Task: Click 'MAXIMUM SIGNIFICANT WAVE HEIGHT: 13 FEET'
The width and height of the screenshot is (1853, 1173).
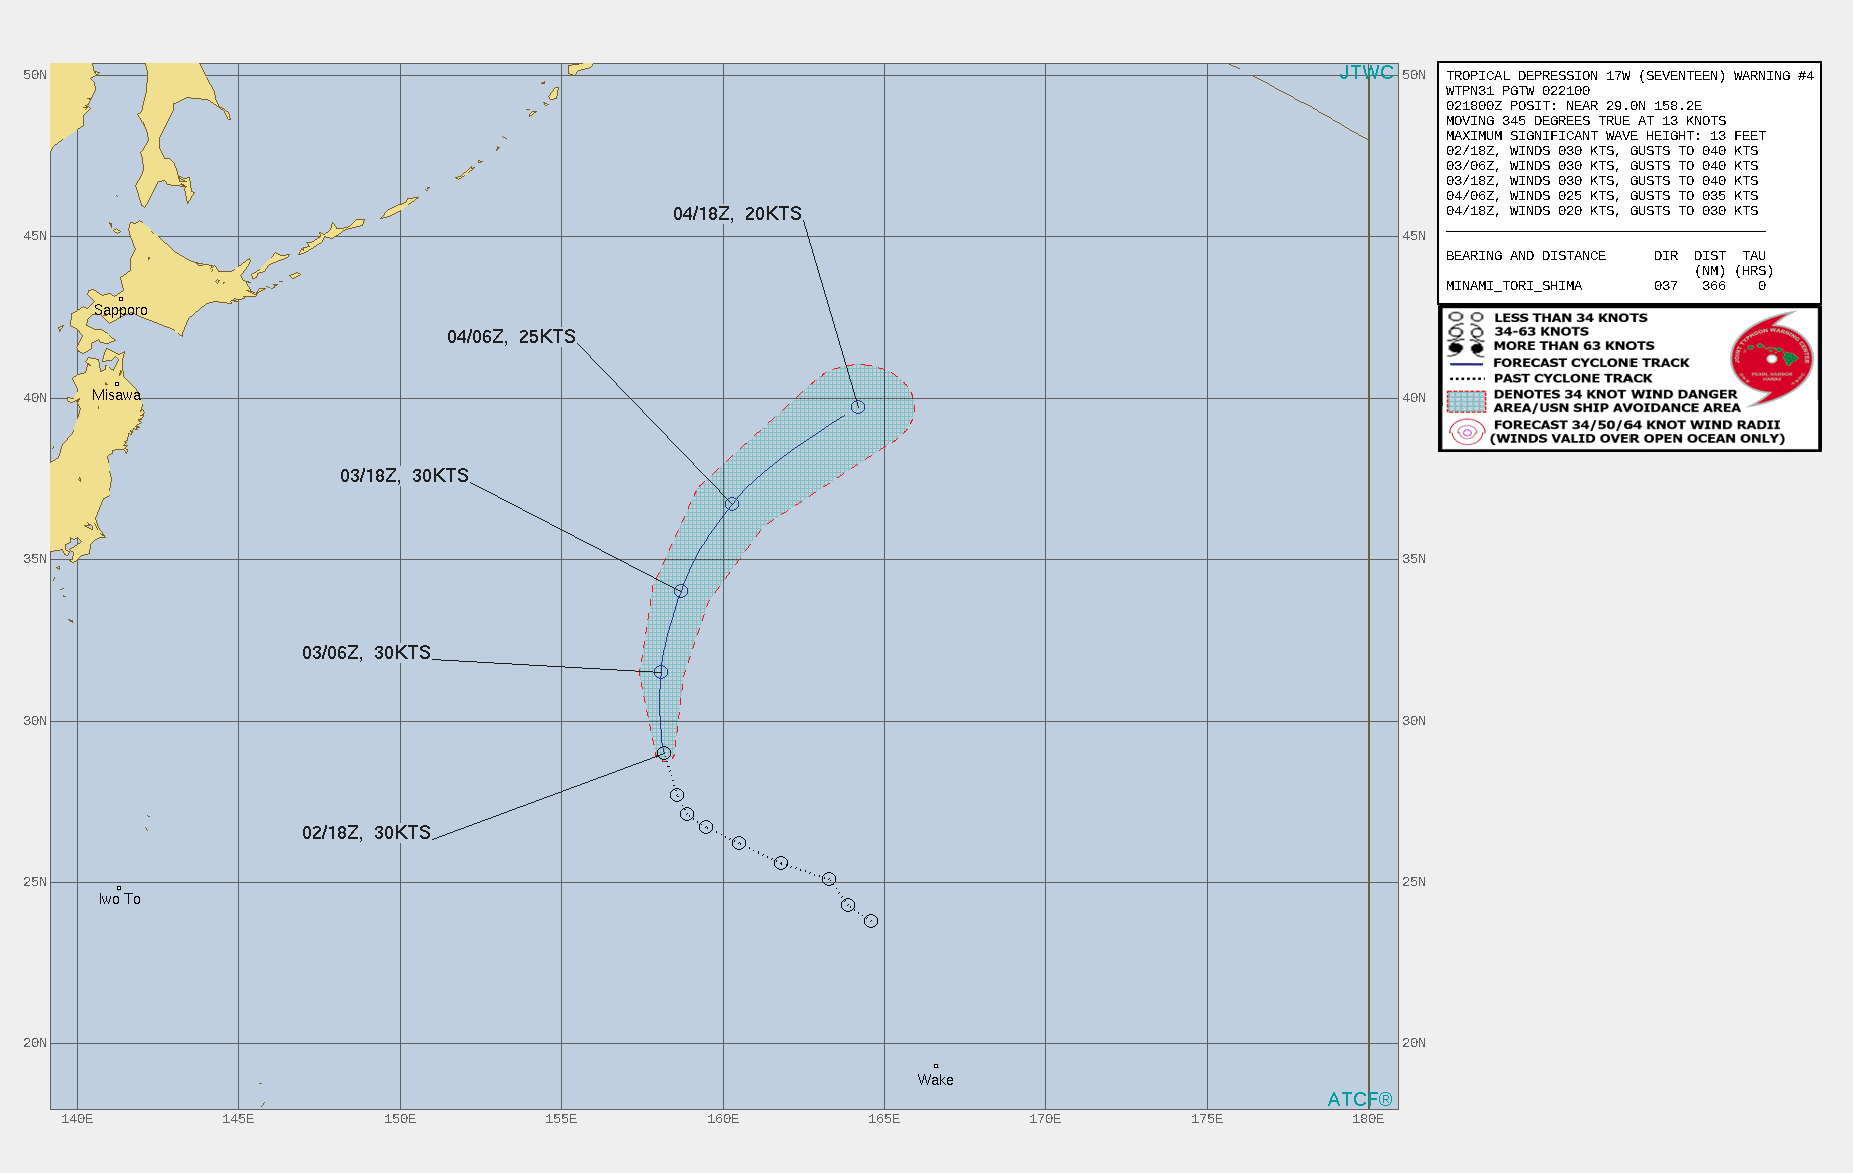Action: (x=1605, y=136)
